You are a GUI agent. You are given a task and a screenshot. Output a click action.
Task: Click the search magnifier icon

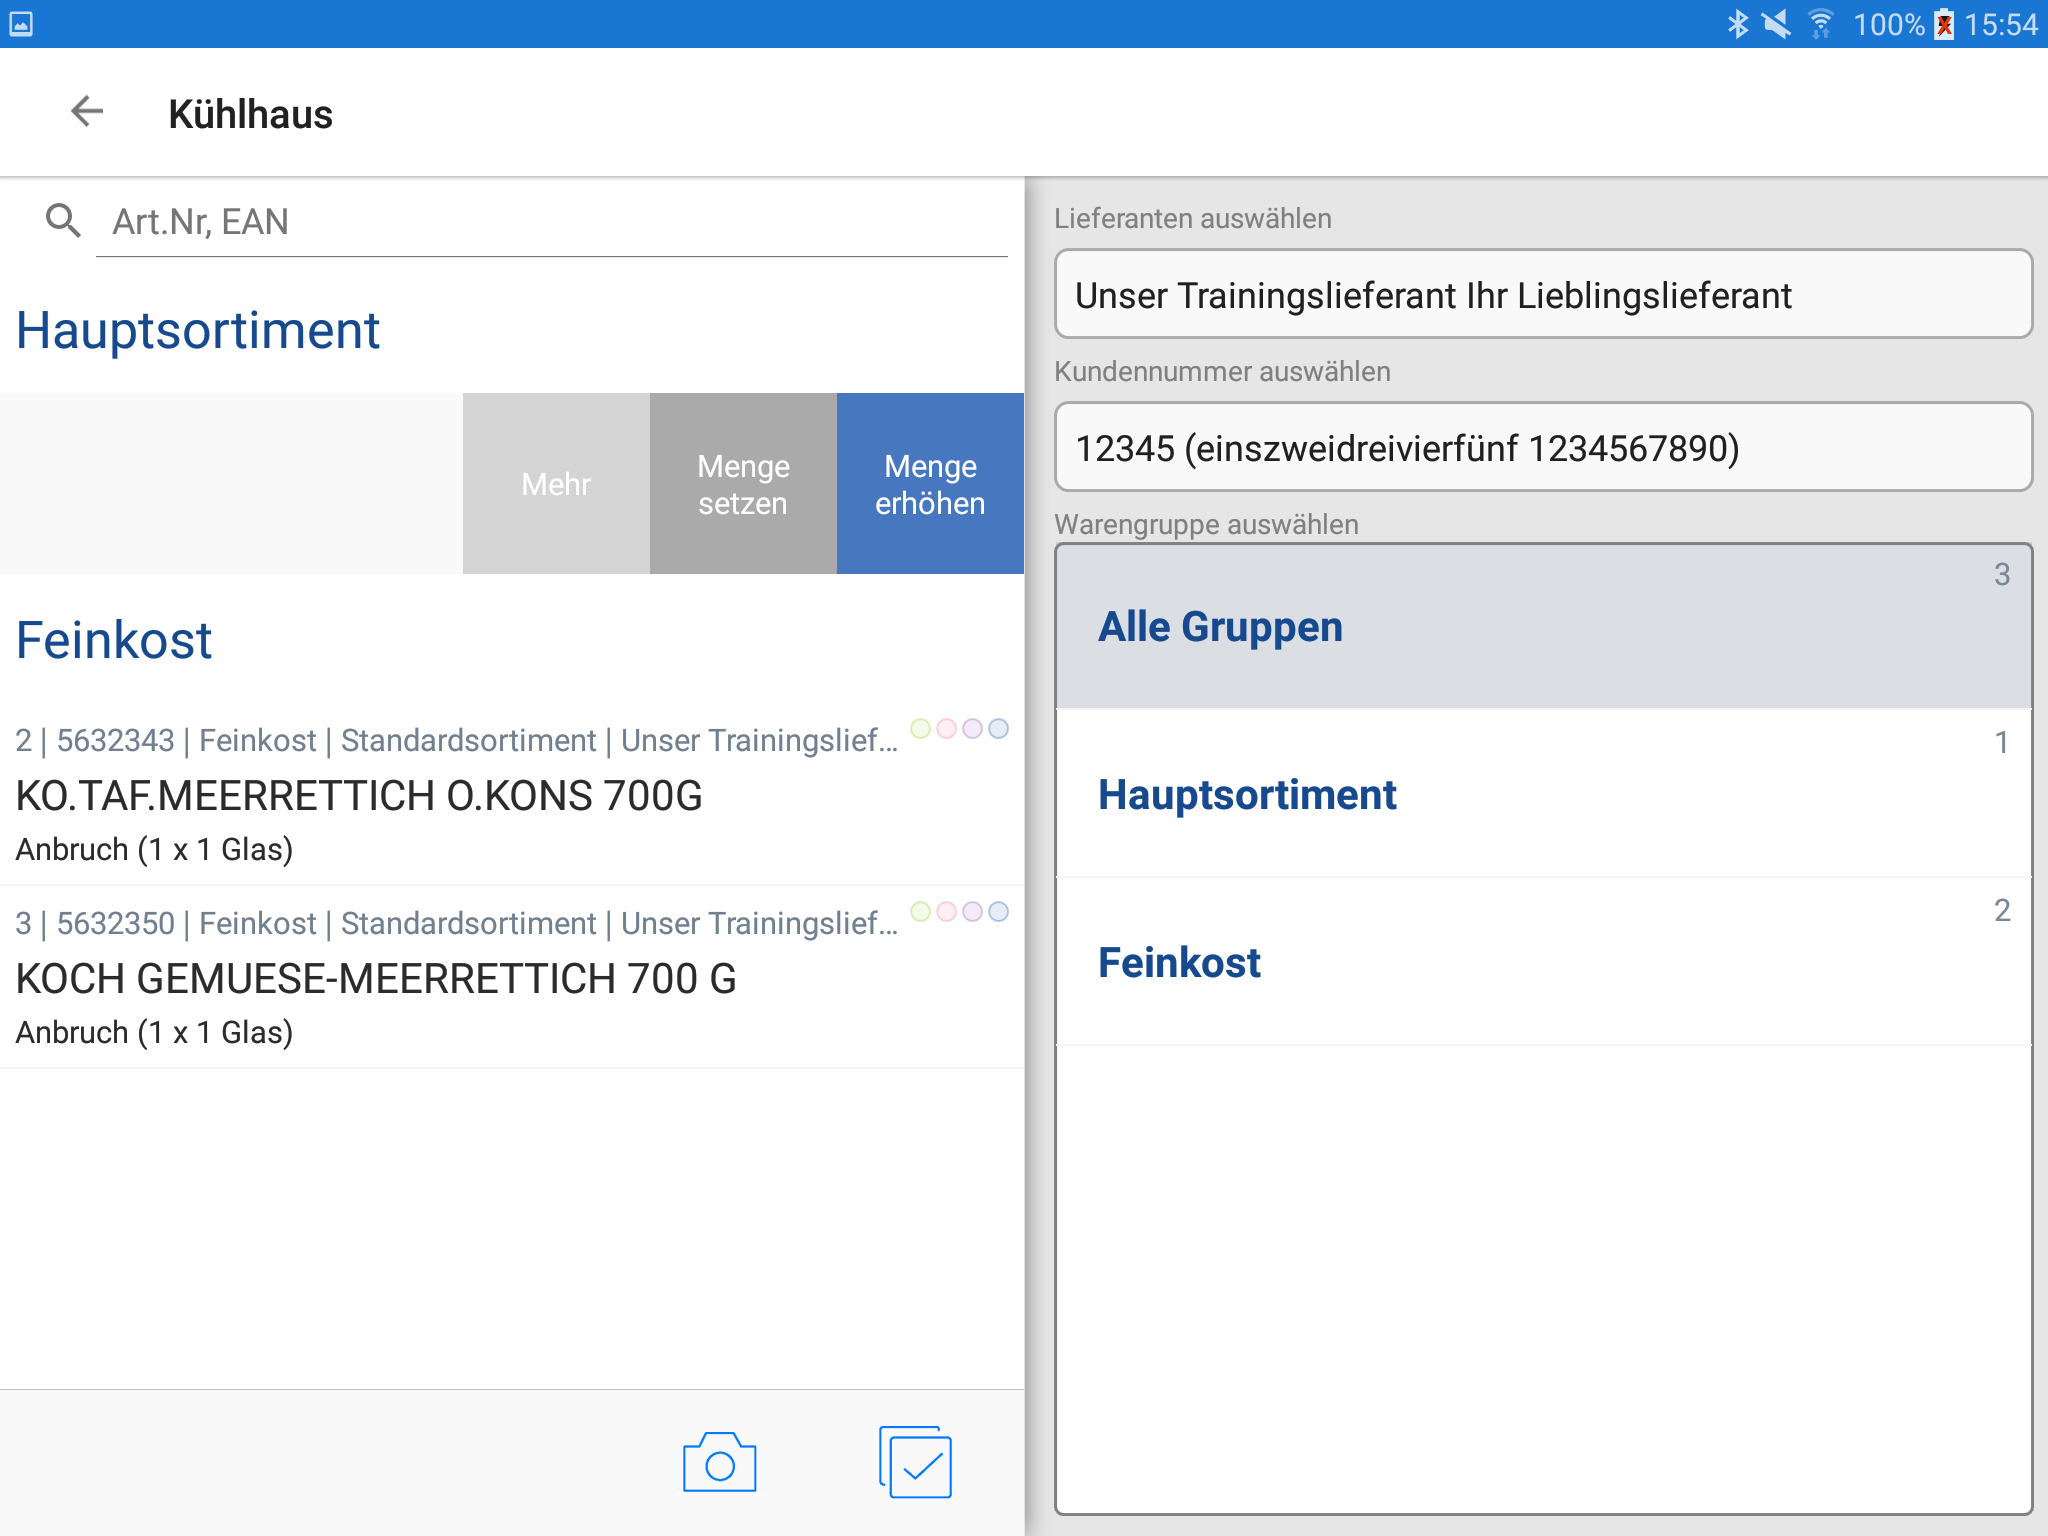click(x=63, y=220)
